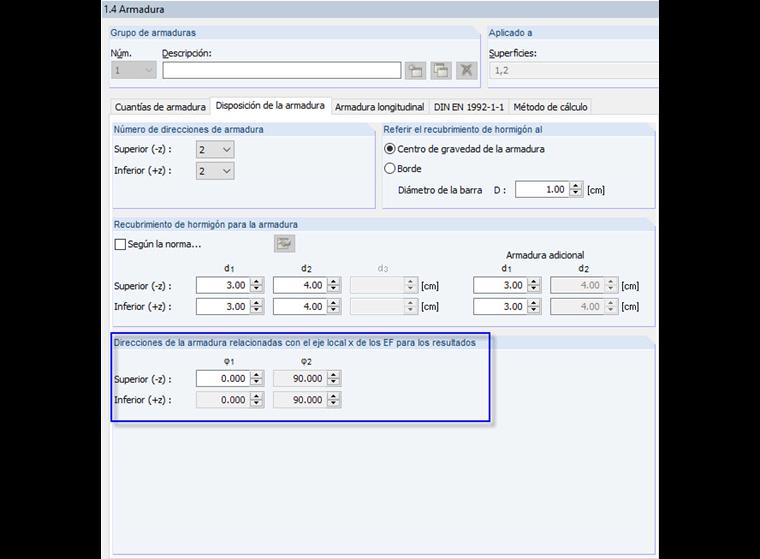
Task: Open Armadura longitudinal tab
Action: coord(380,107)
